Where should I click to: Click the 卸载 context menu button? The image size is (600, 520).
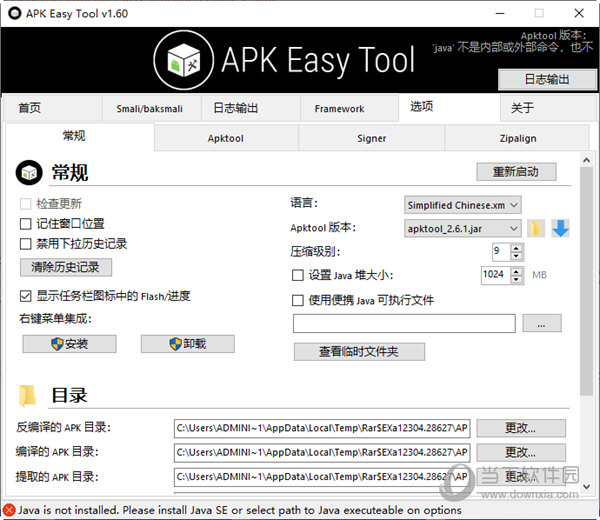pos(188,344)
